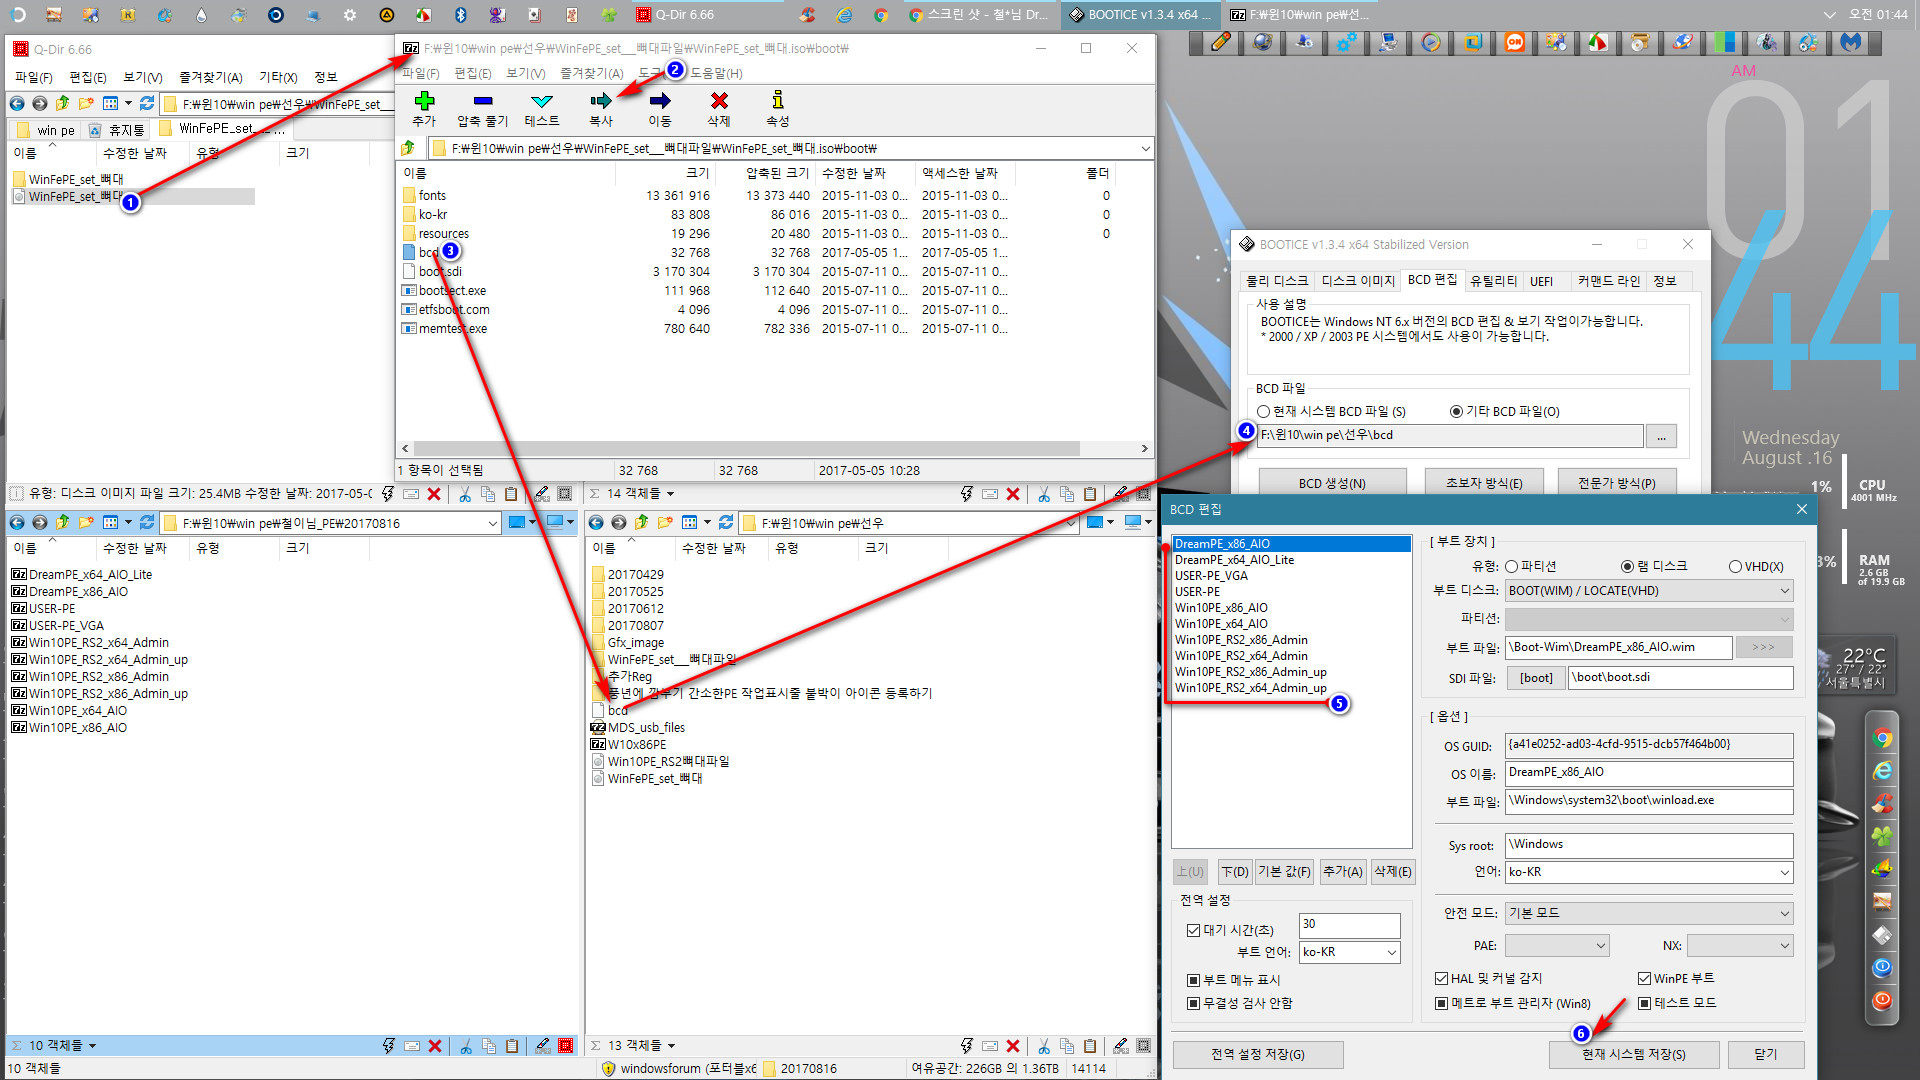
Task: Click BCD 생성(N) button
Action: coord(1332,483)
